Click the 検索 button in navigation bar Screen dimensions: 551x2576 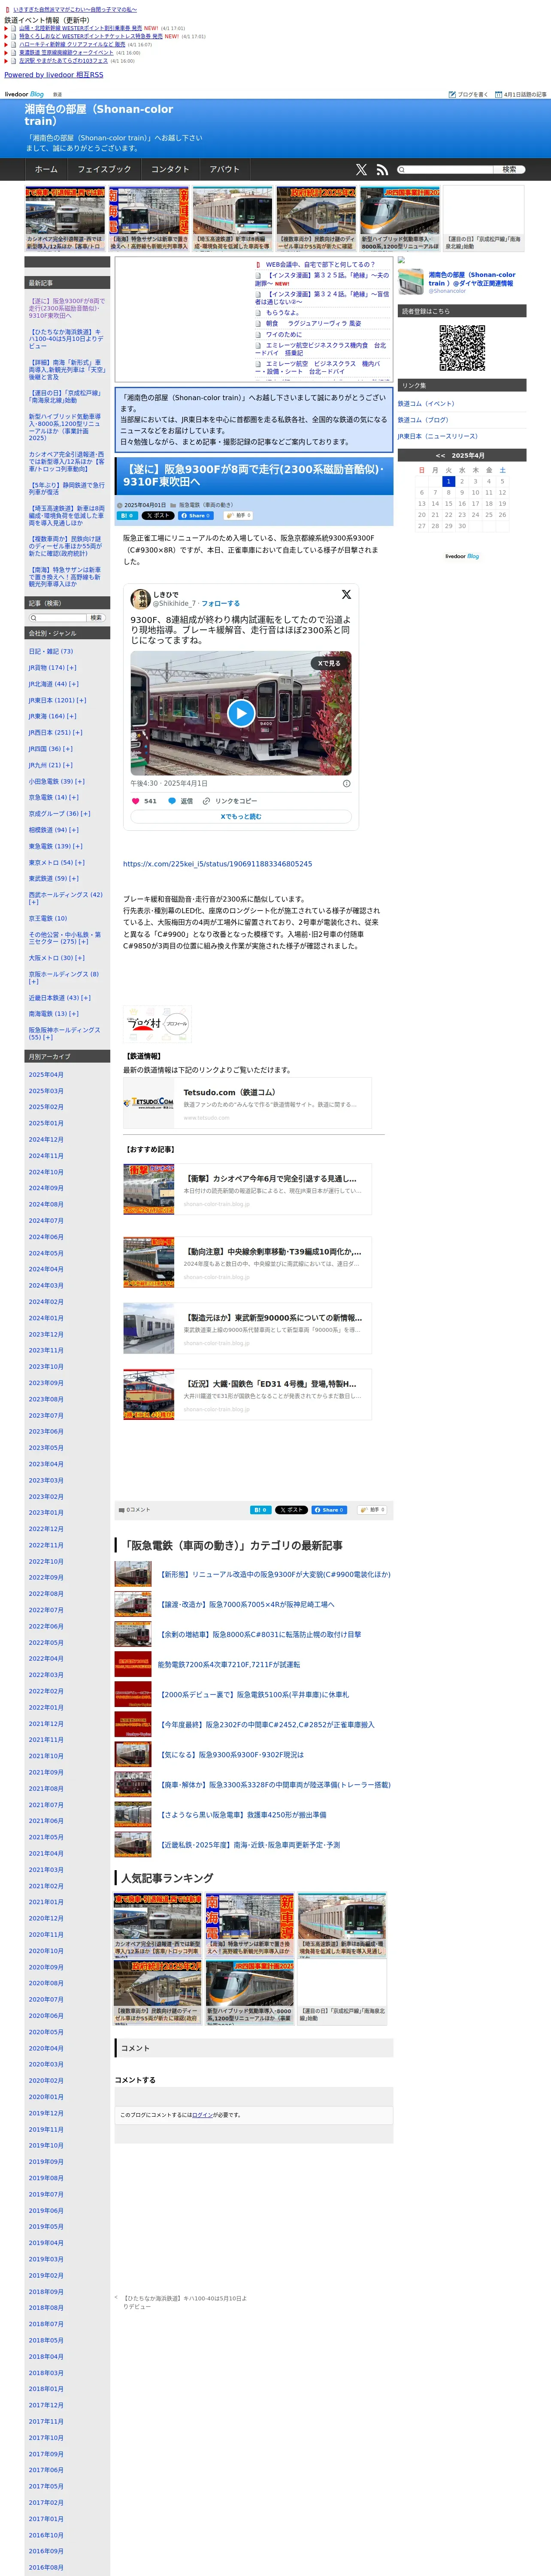508,170
